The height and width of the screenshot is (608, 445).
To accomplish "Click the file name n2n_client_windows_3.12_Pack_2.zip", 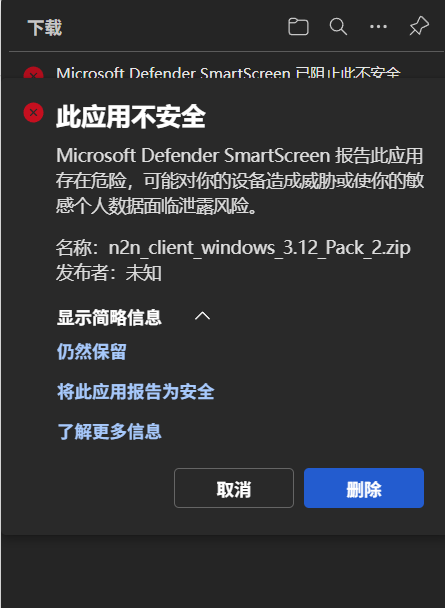I will tap(259, 247).
